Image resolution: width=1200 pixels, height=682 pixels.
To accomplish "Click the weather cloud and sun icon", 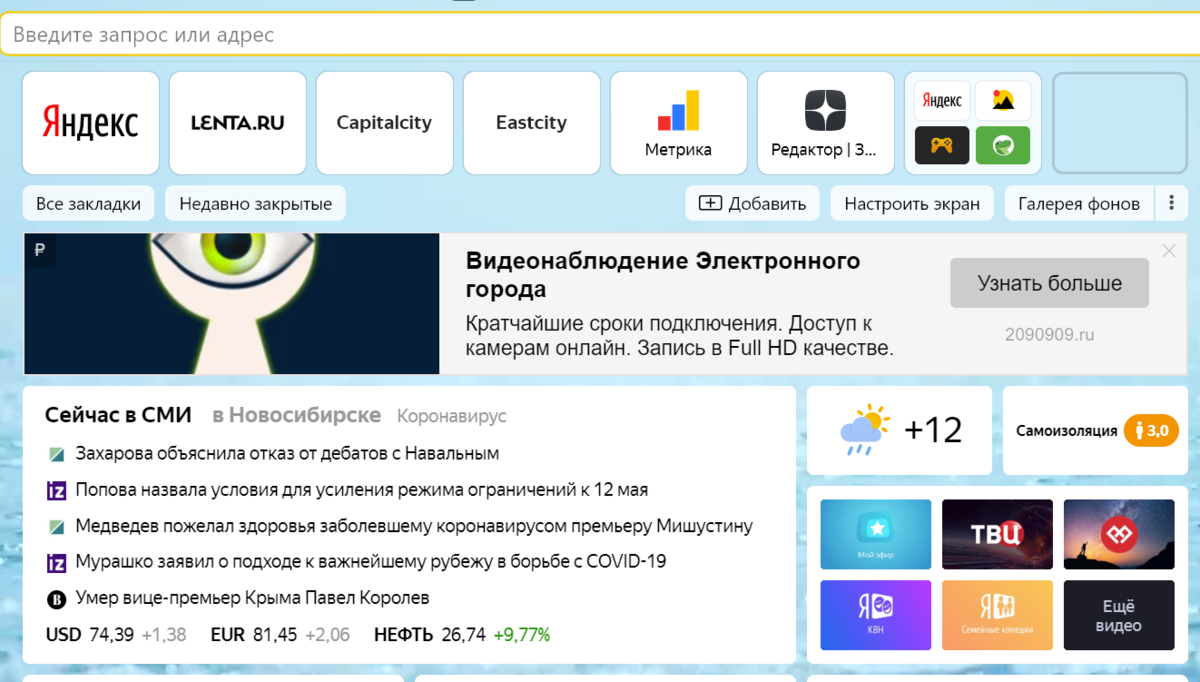I will (x=865, y=430).
